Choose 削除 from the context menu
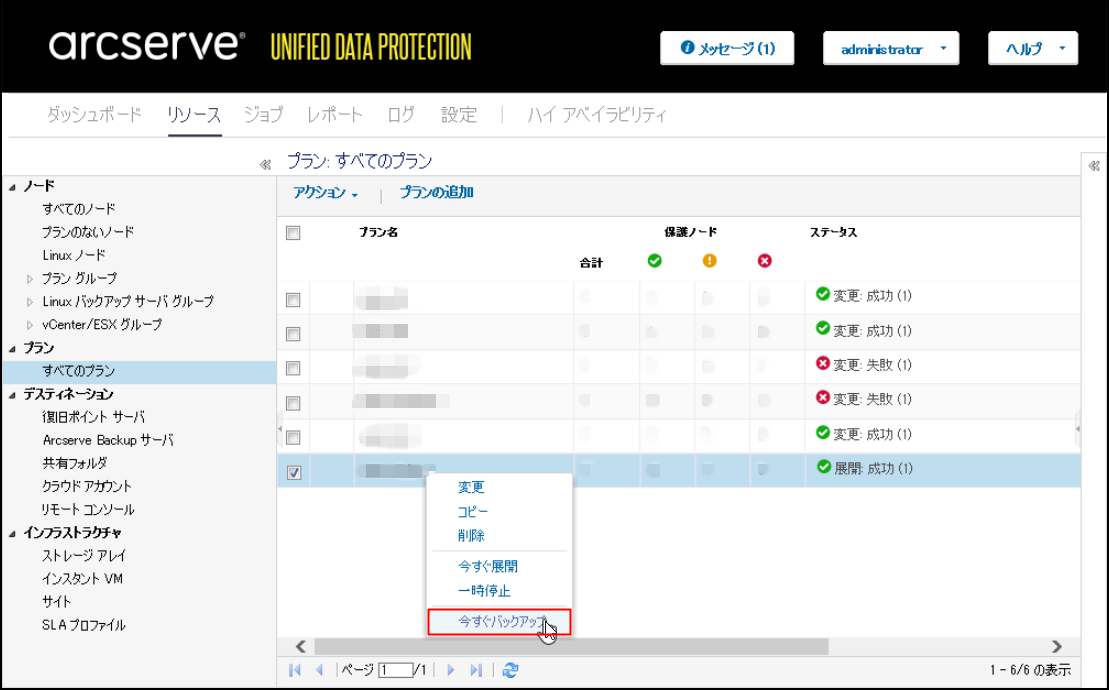The width and height of the screenshot is (1109, 690). 471,536
